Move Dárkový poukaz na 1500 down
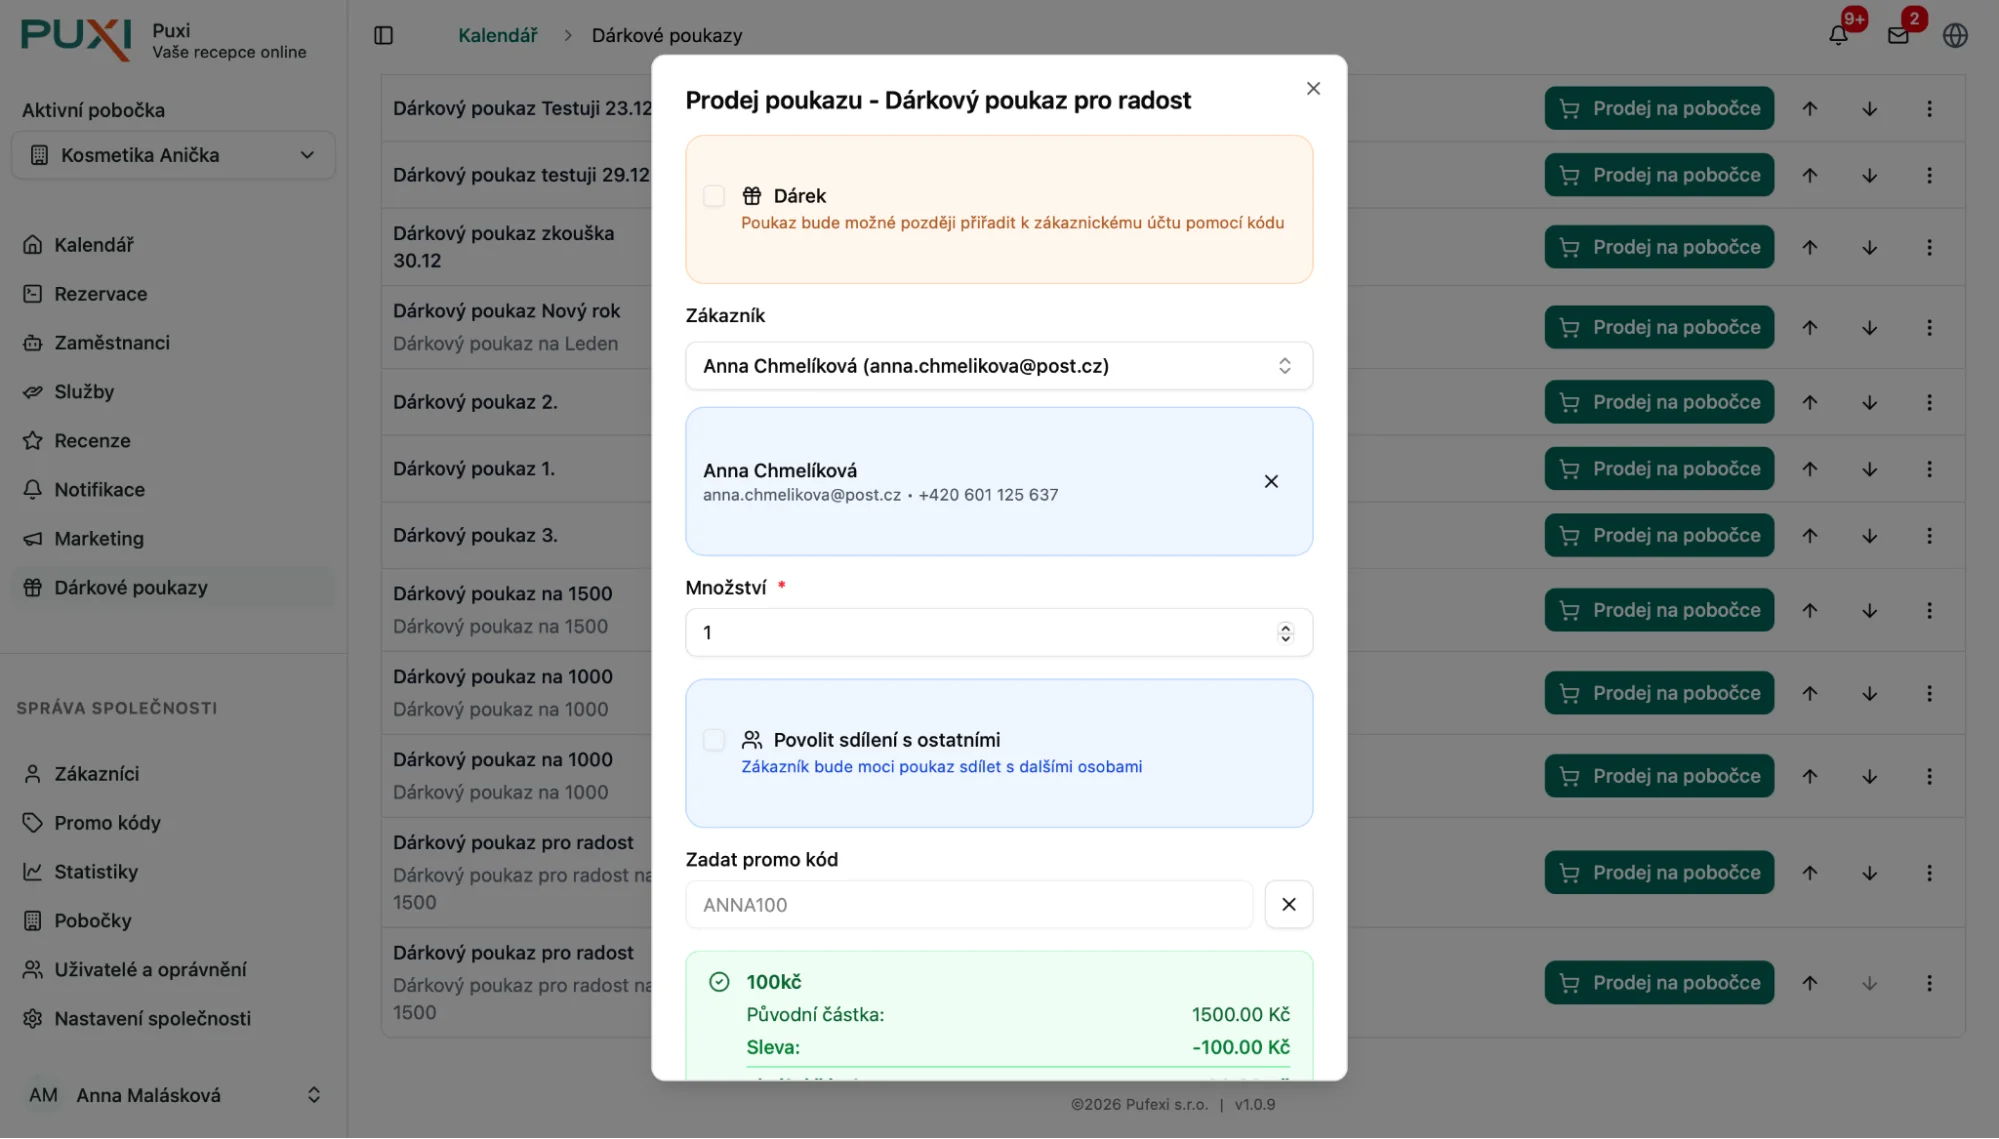Viewport: 1999px width, 1139px height. pos(1869,610)
